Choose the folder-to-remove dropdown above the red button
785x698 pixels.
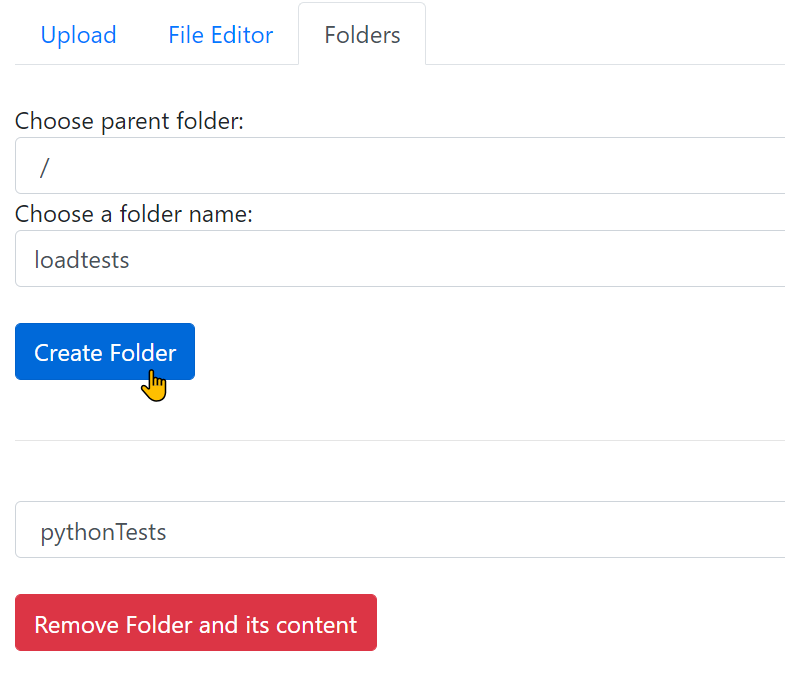point(400,530)
